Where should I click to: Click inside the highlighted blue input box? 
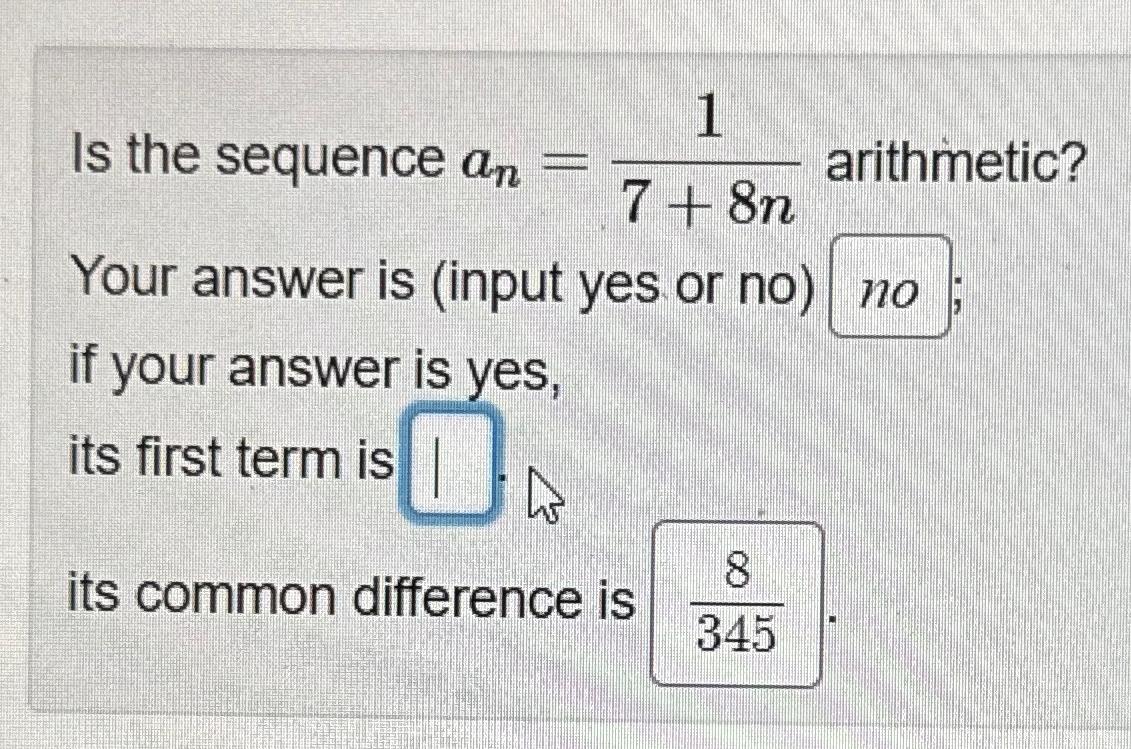448,463
